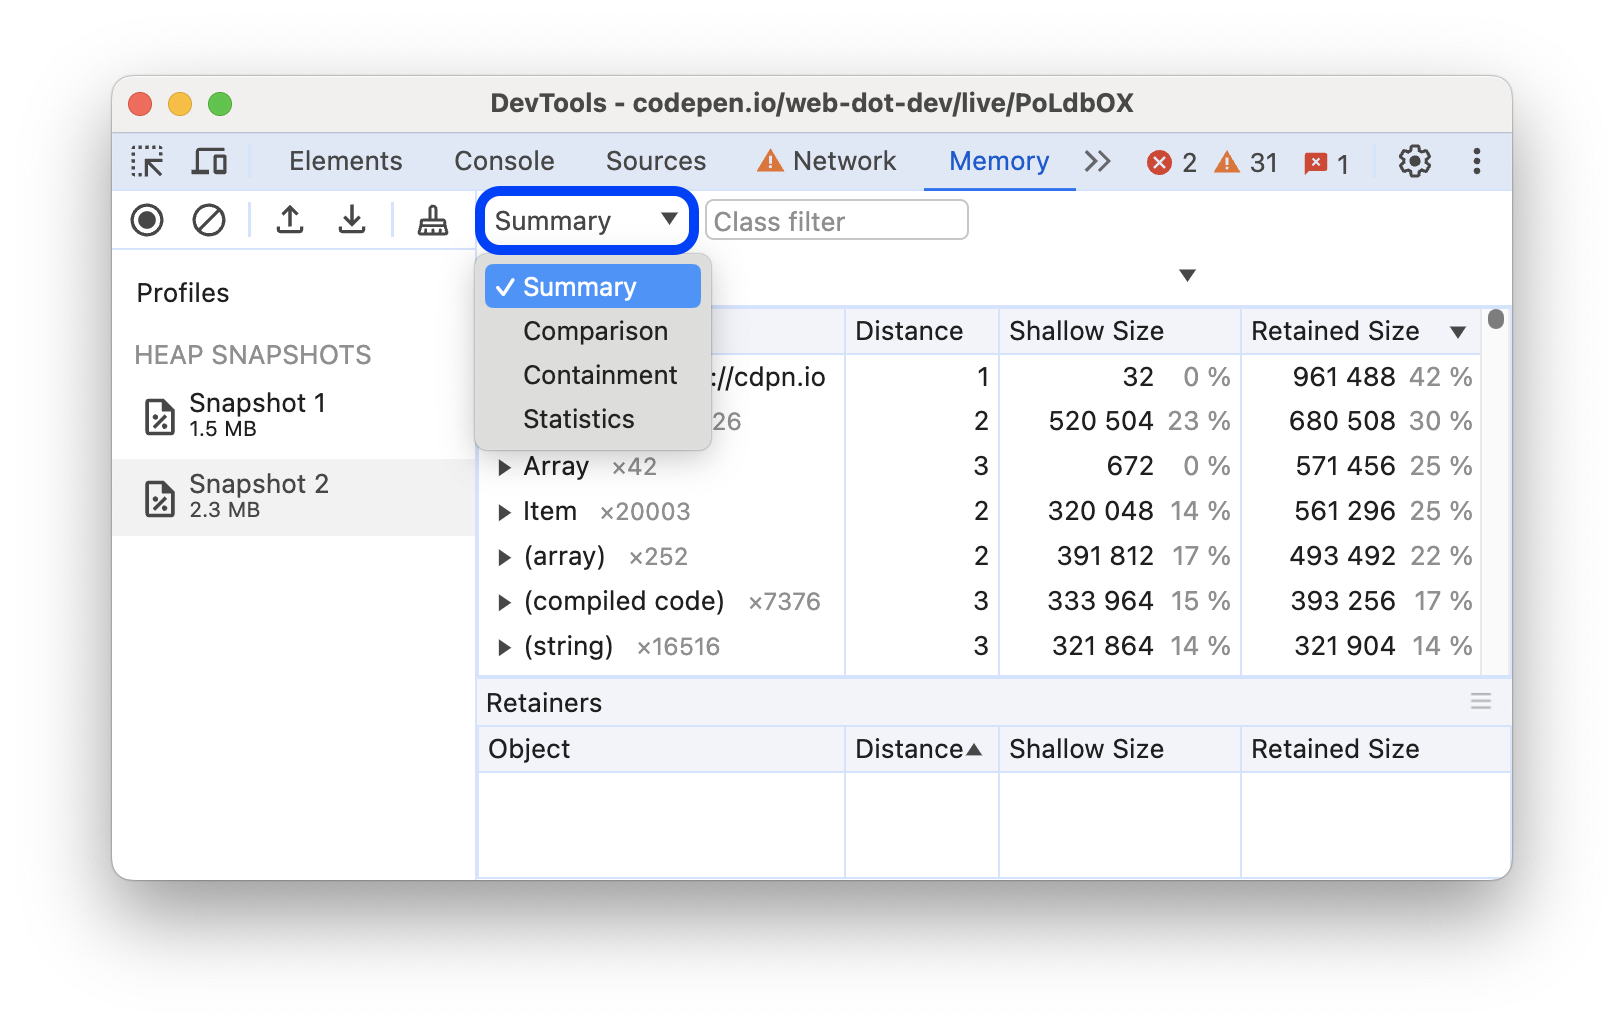Load a profile with the upload icon
Viewport: 1624px width, 1028px height.
[x=290, y=220]
